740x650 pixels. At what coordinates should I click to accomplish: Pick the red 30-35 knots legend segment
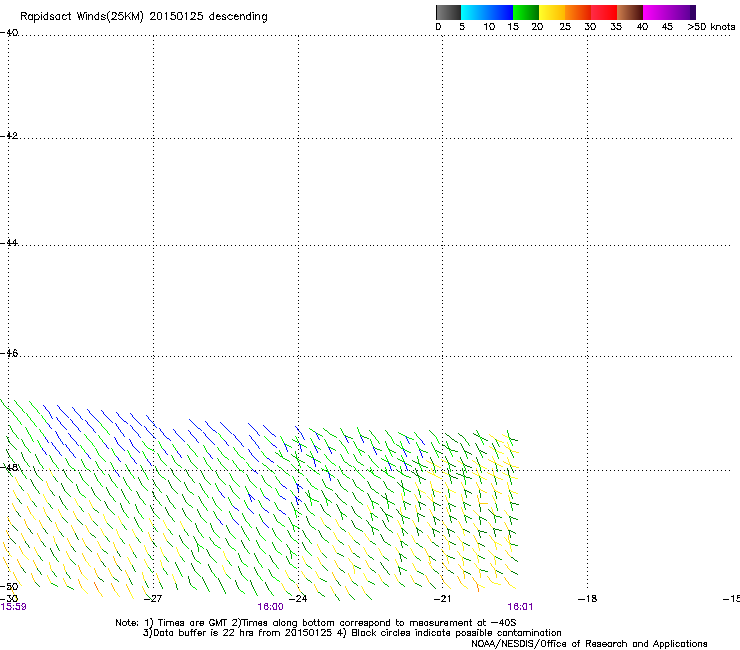(x=604, y=12)
